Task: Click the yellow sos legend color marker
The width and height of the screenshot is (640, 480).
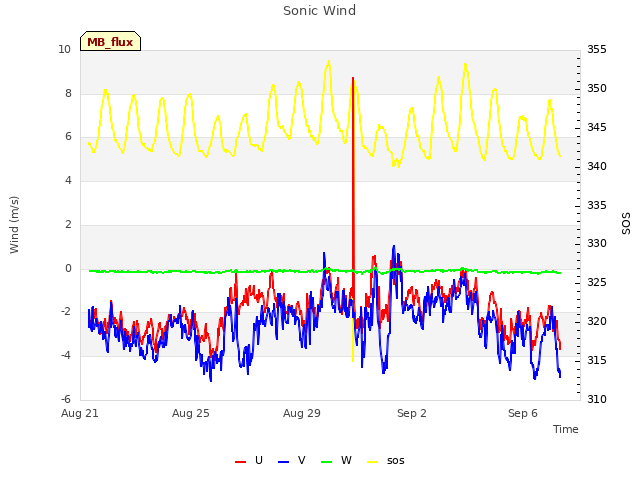Action: coord(372,462)
